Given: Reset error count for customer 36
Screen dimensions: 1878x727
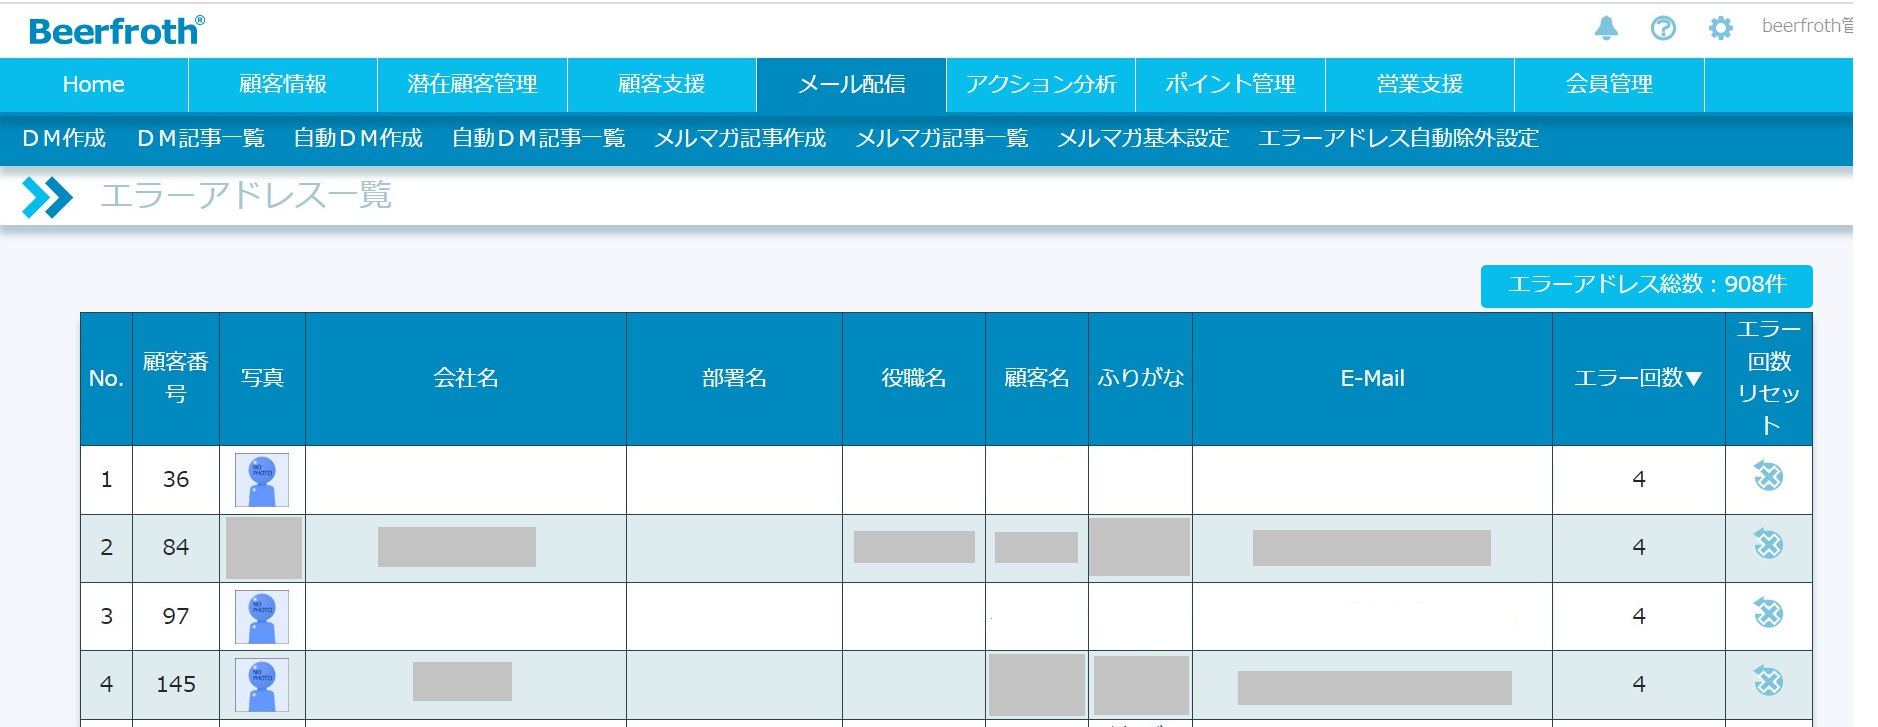Looking at the screenshot, I should [x=1768, y=477].
